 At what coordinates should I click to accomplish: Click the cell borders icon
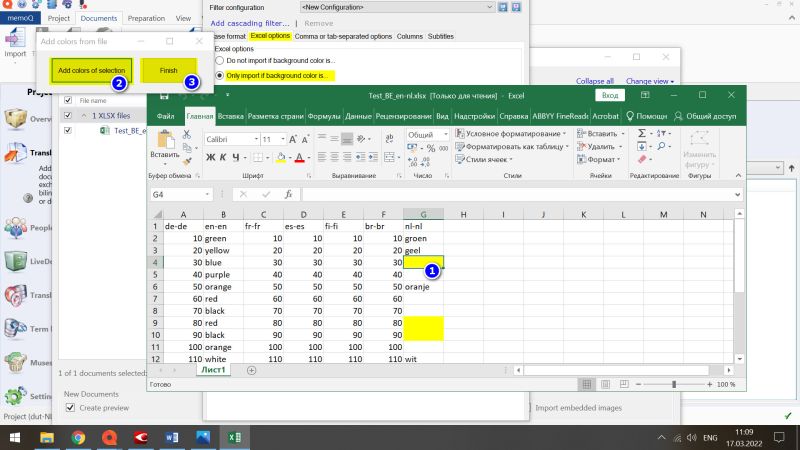258,158
